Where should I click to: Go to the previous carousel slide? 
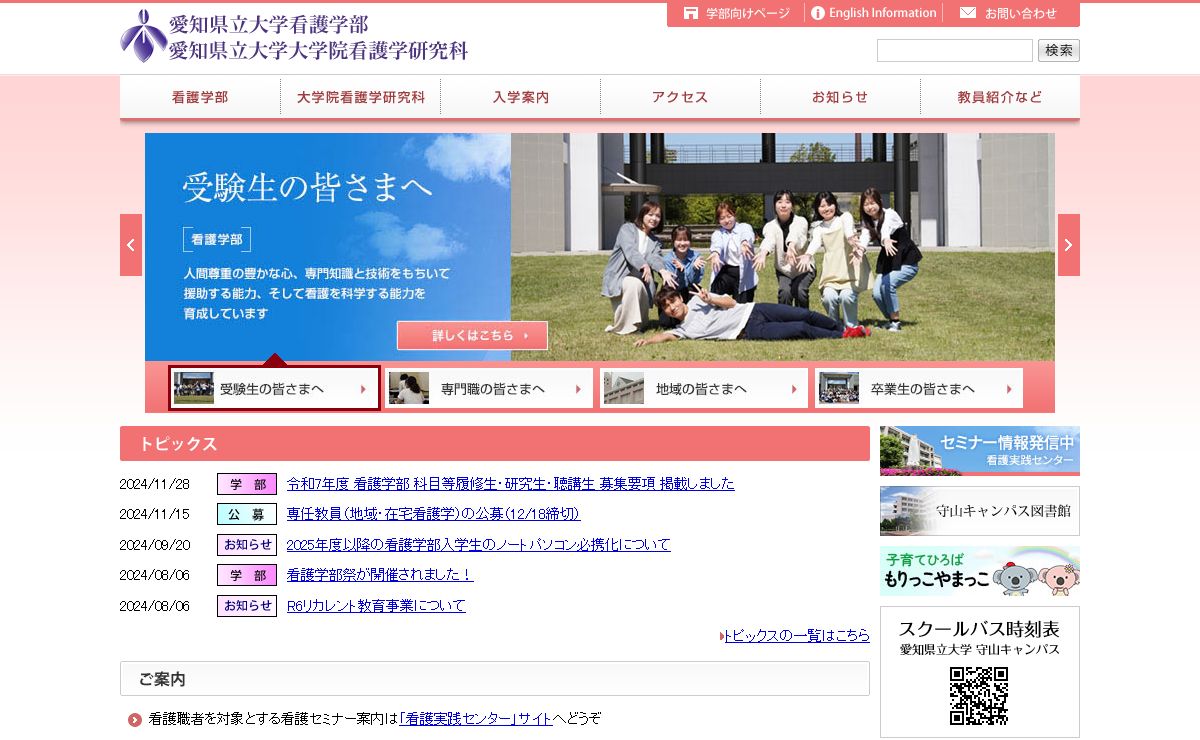coord(131,245)
